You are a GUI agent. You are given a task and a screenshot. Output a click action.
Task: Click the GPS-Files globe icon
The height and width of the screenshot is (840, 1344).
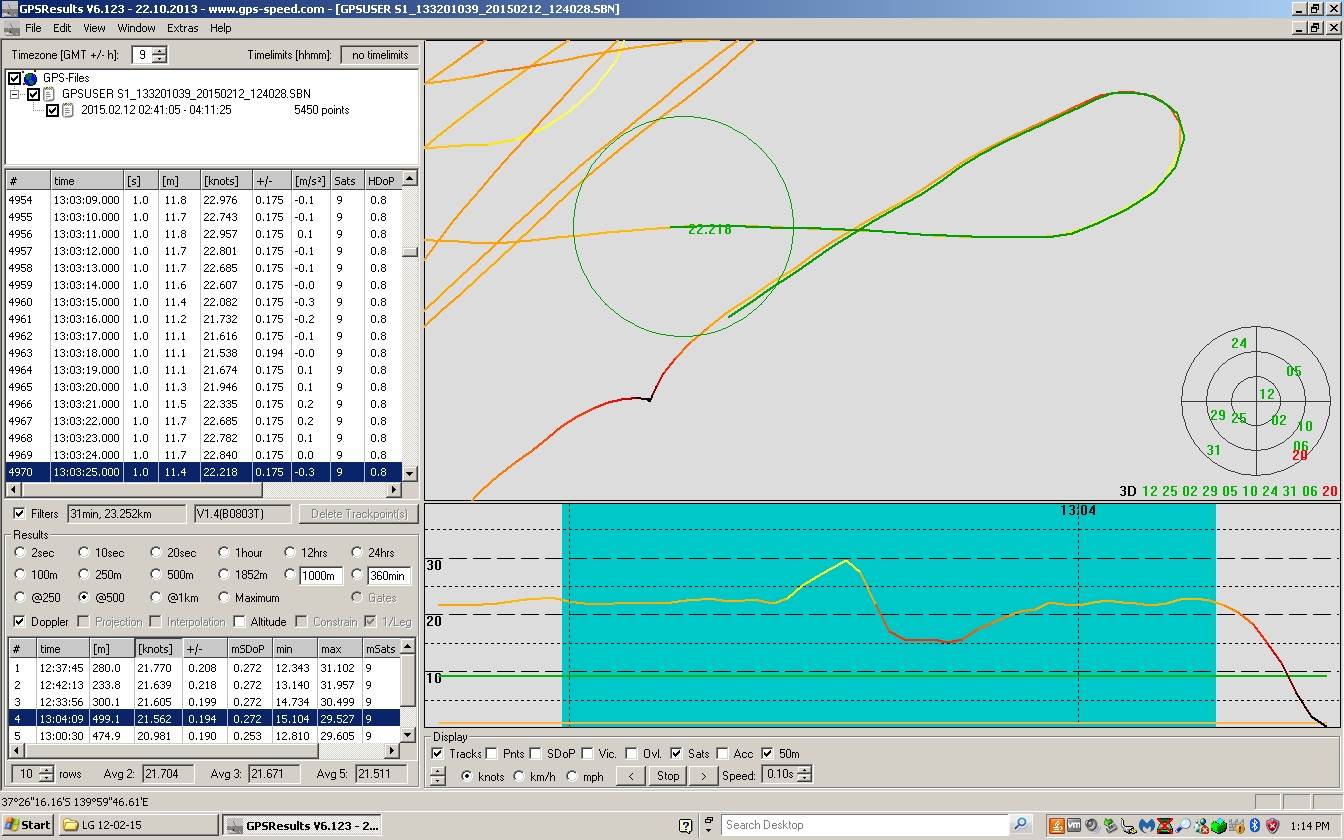click(31, 78)
